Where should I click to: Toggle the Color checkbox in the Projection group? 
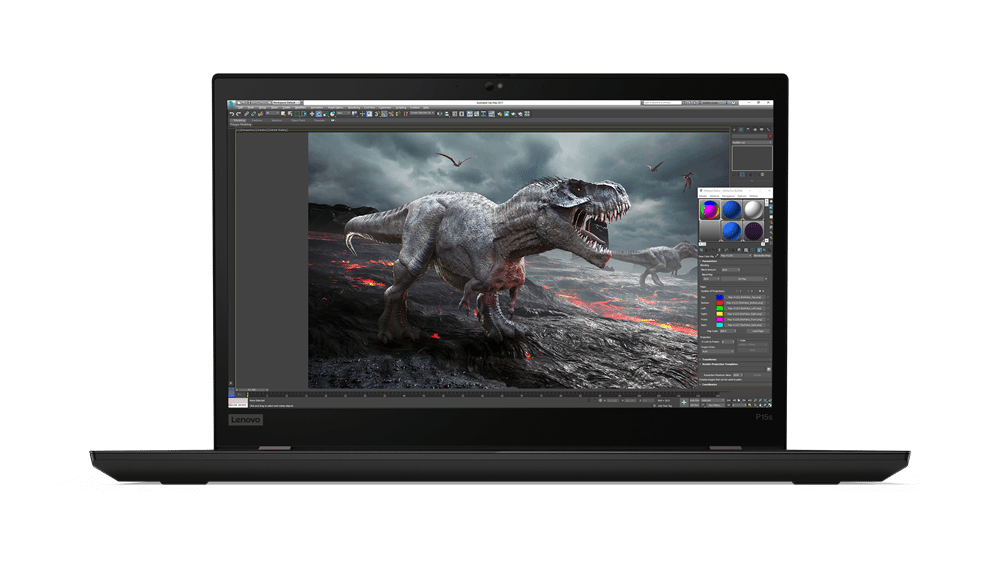pos(738,341)
